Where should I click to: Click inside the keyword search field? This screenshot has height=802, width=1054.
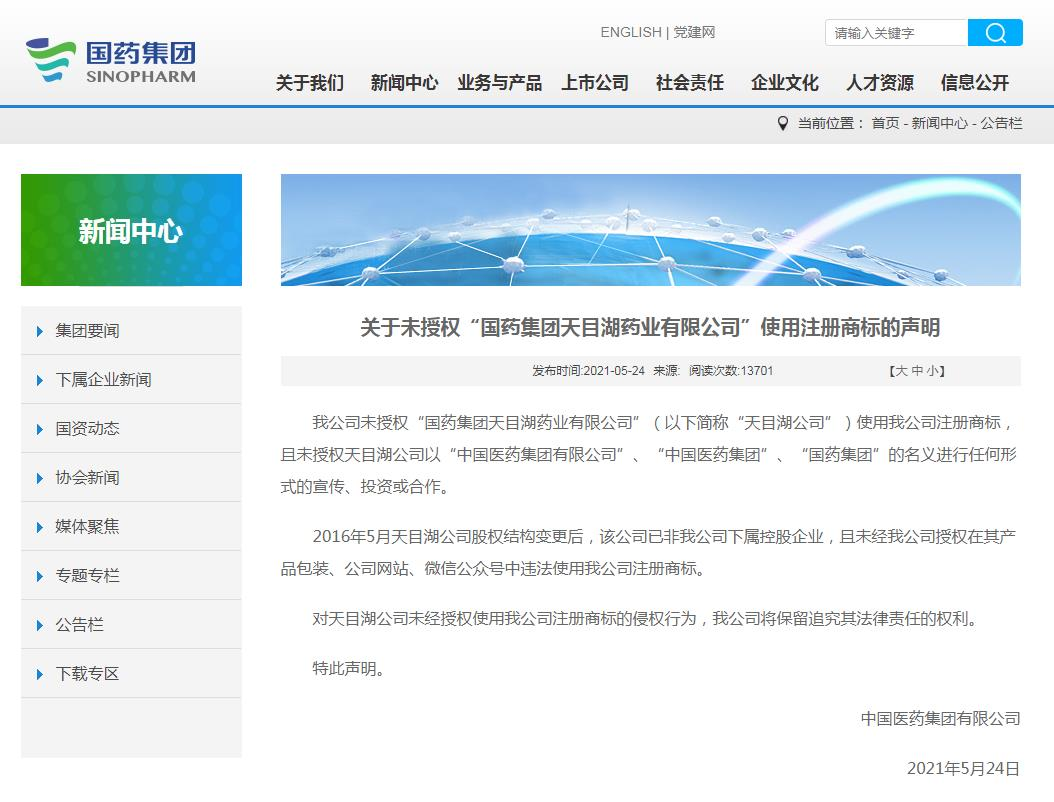(x=896, y=33)
